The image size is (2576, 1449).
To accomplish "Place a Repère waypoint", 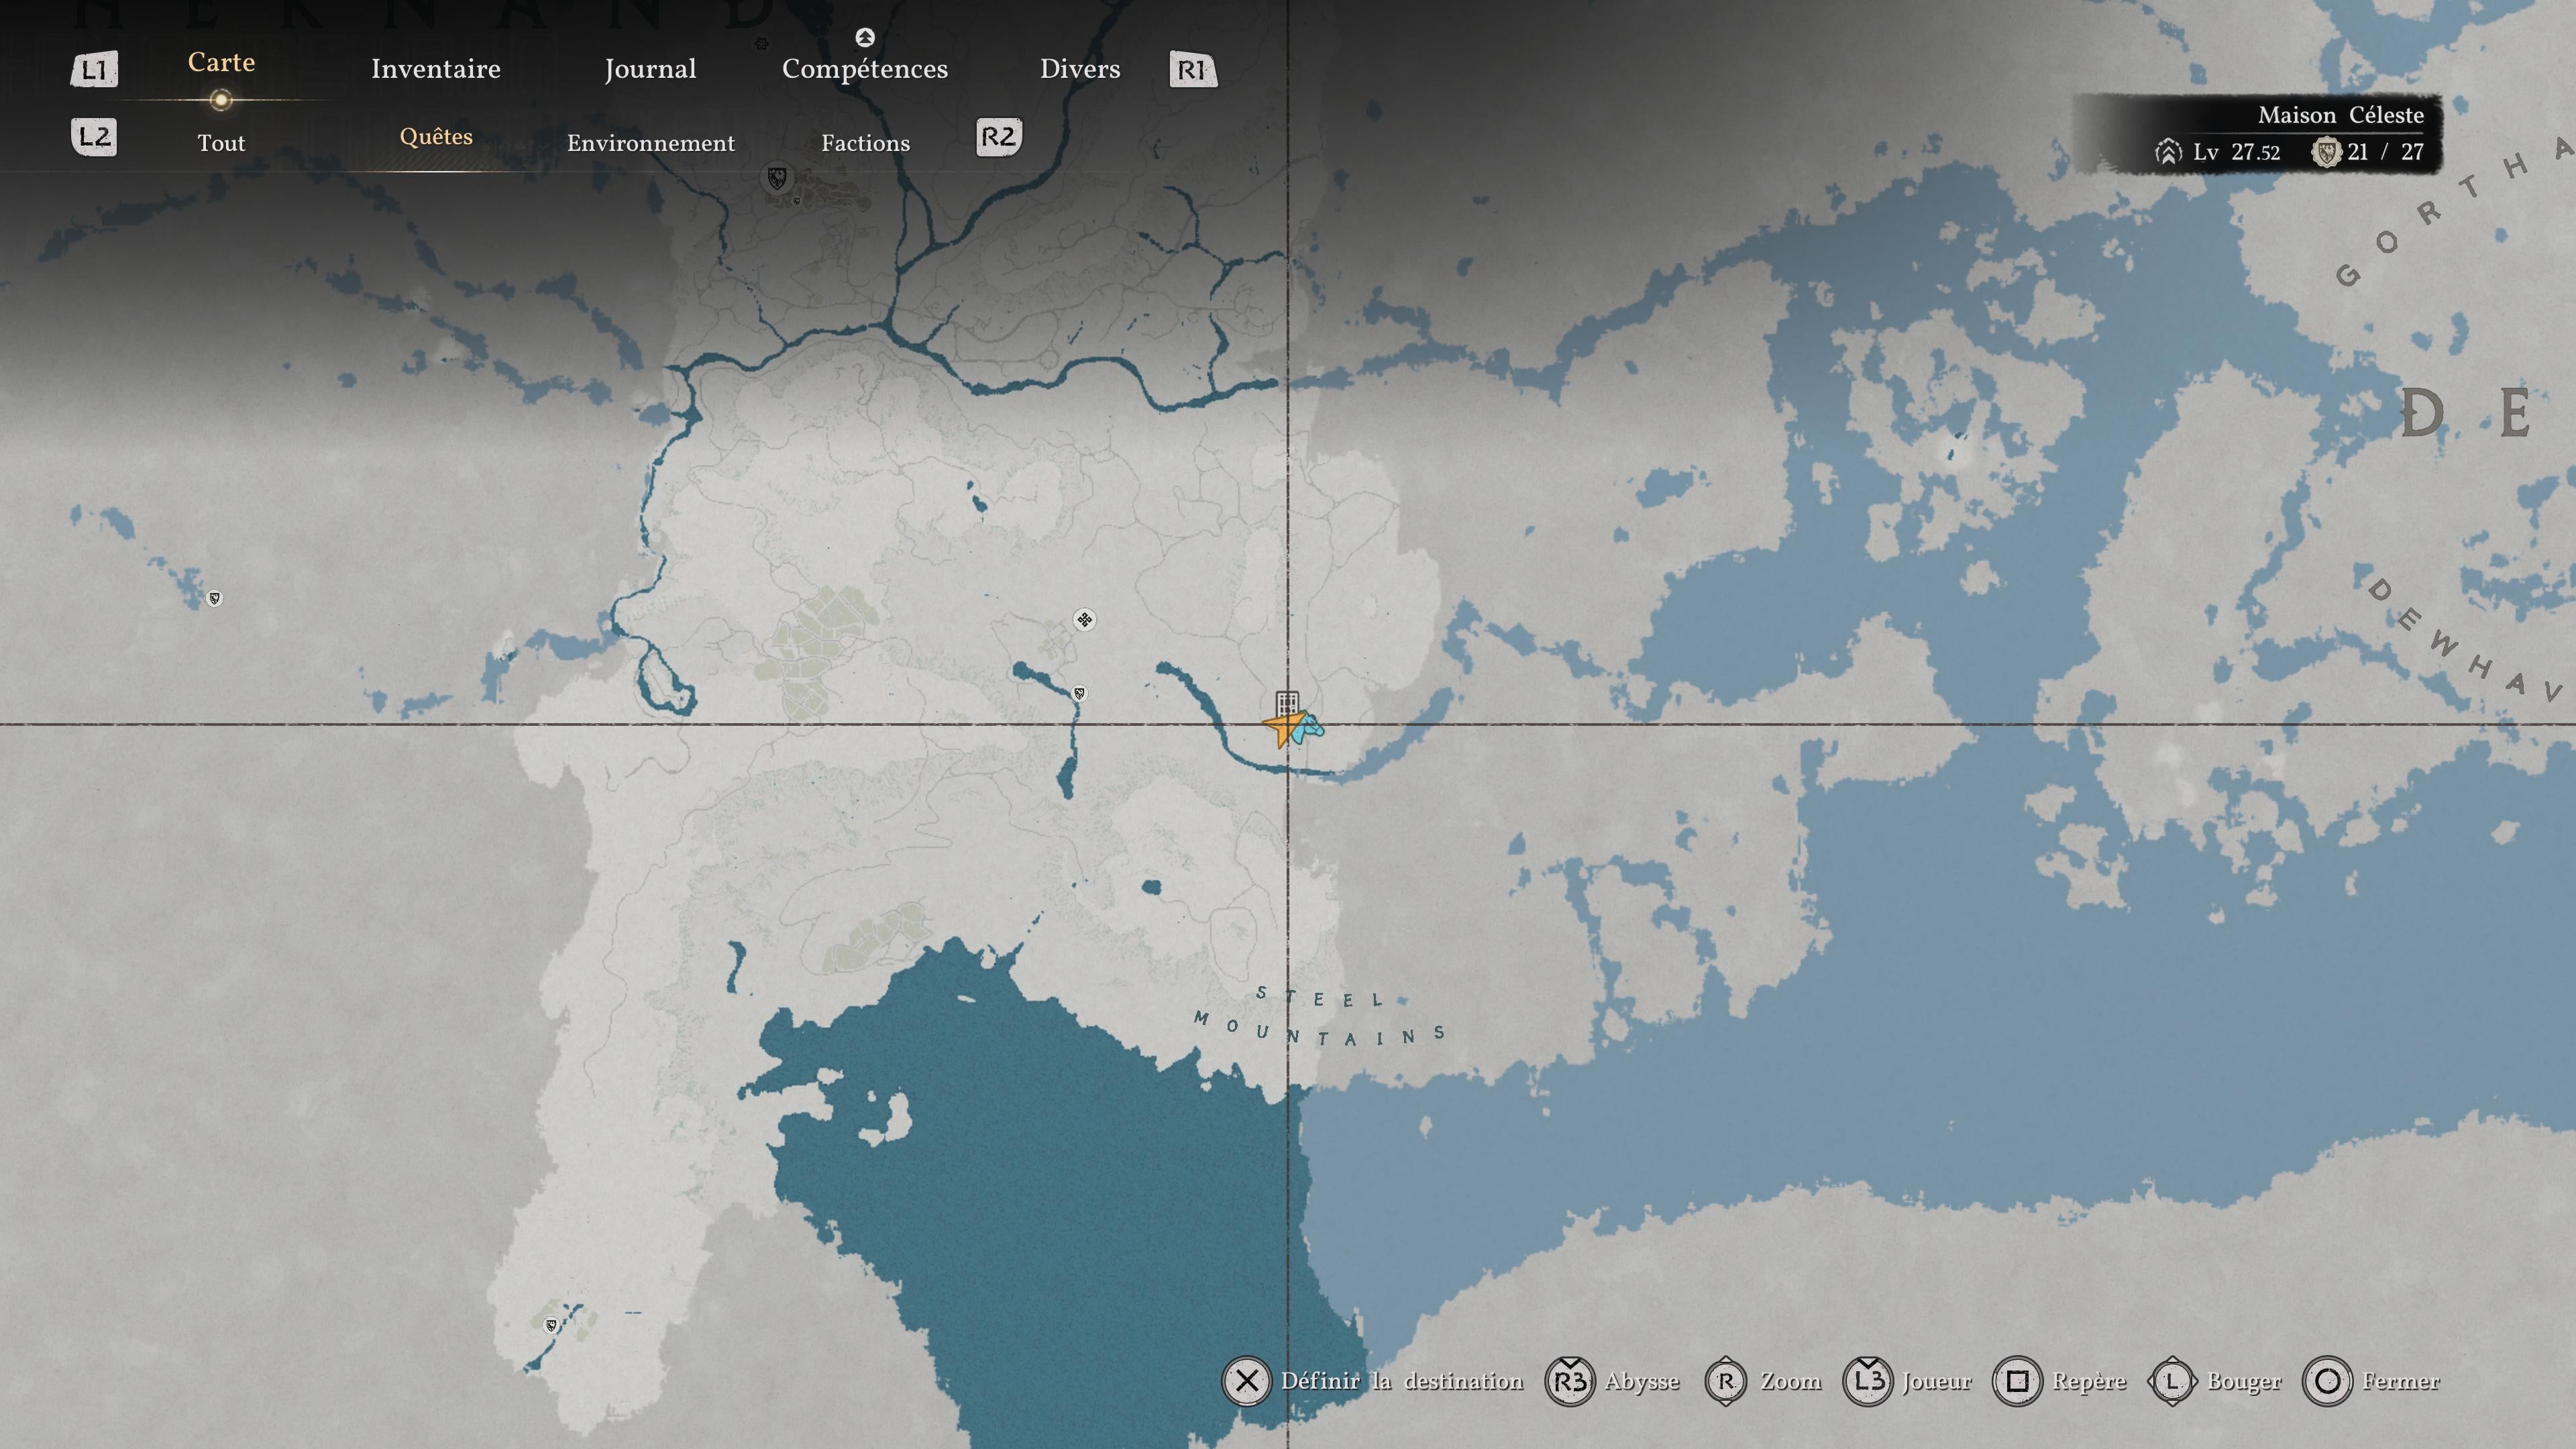I will (2089, 1382).
